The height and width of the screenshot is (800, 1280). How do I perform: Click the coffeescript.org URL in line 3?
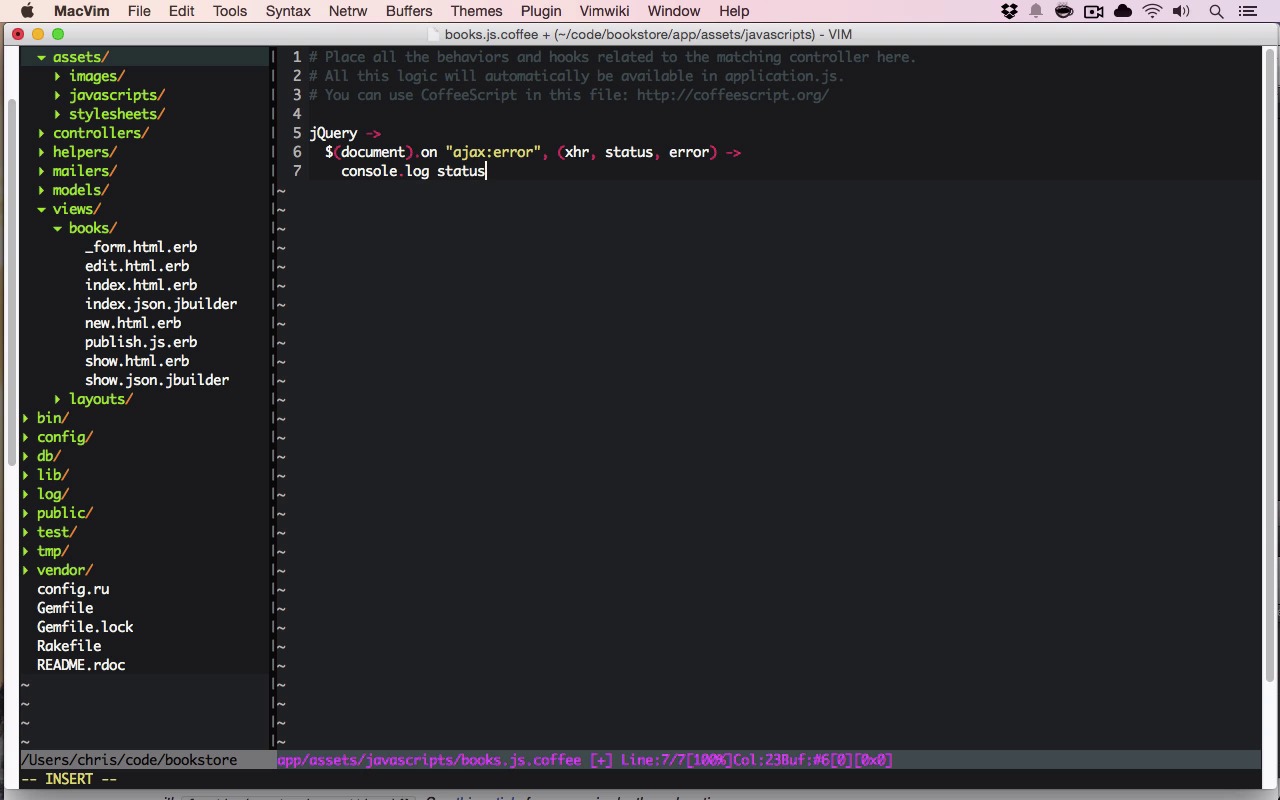[x=733, y=95]
